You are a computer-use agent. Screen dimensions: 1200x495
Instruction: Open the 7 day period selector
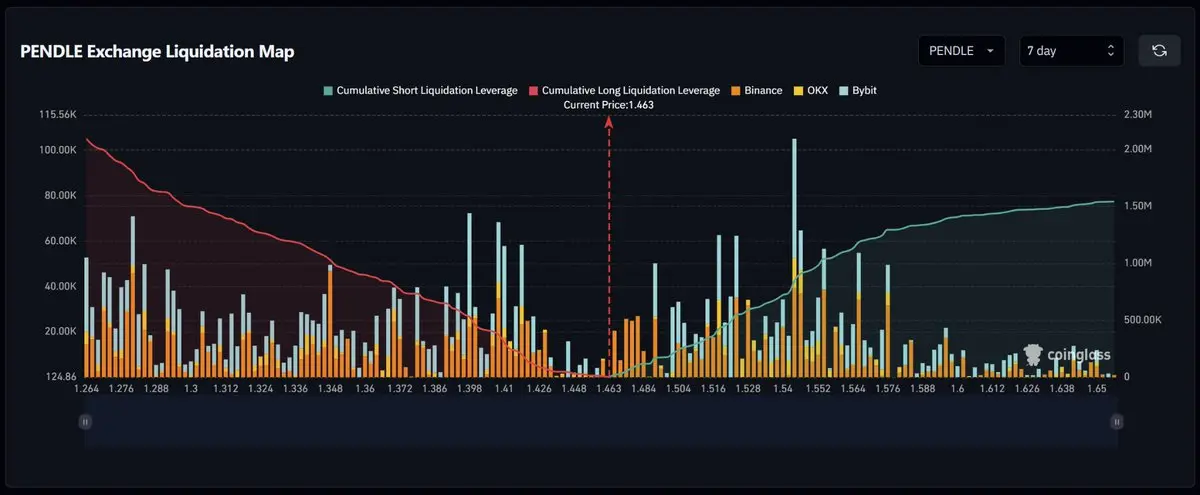[1071, 51]
